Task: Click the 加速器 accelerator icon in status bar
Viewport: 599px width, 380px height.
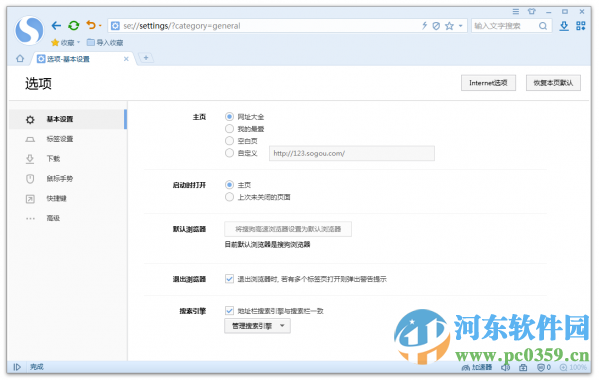Action: coord(477,367)
